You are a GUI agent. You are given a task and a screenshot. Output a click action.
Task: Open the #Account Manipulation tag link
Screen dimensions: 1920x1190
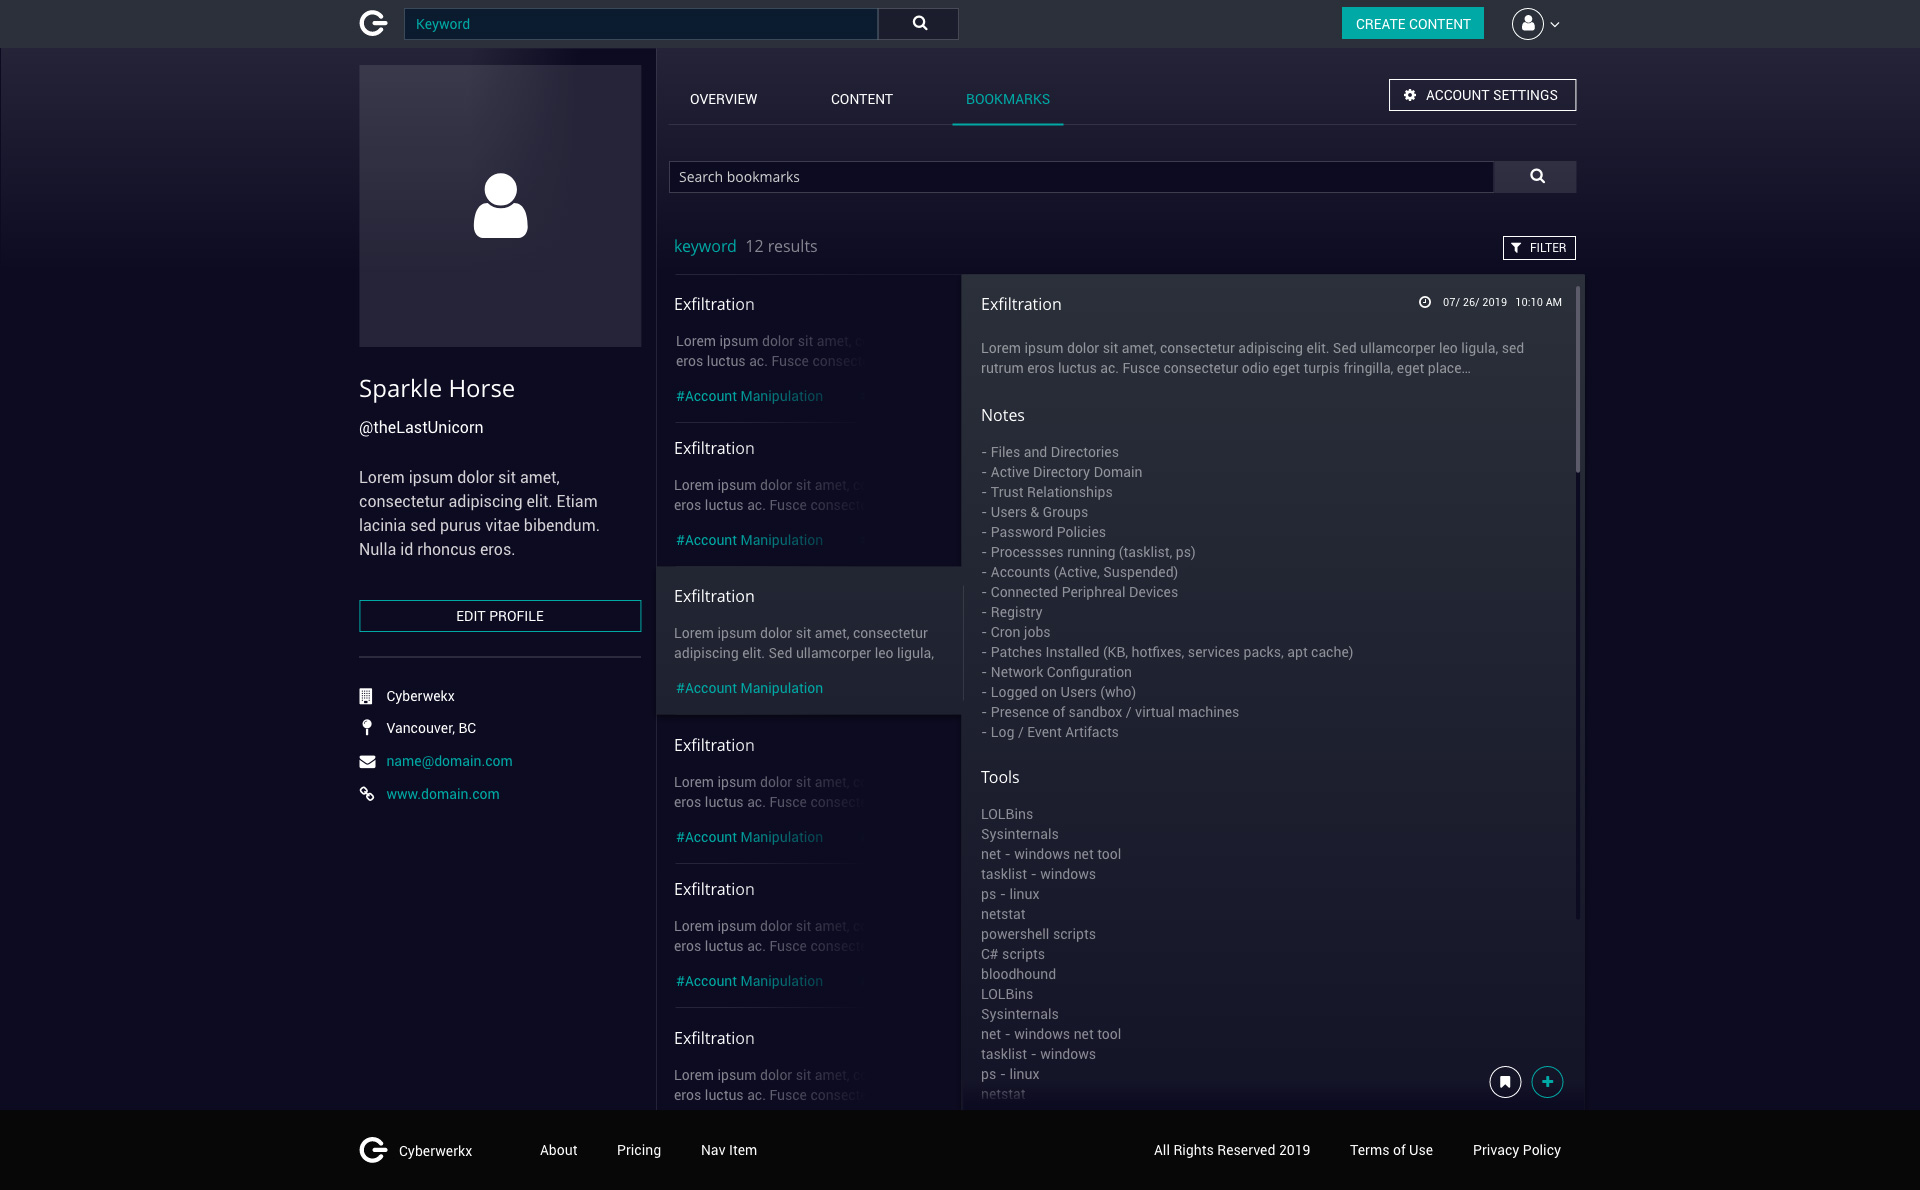(x=748, y=688)
